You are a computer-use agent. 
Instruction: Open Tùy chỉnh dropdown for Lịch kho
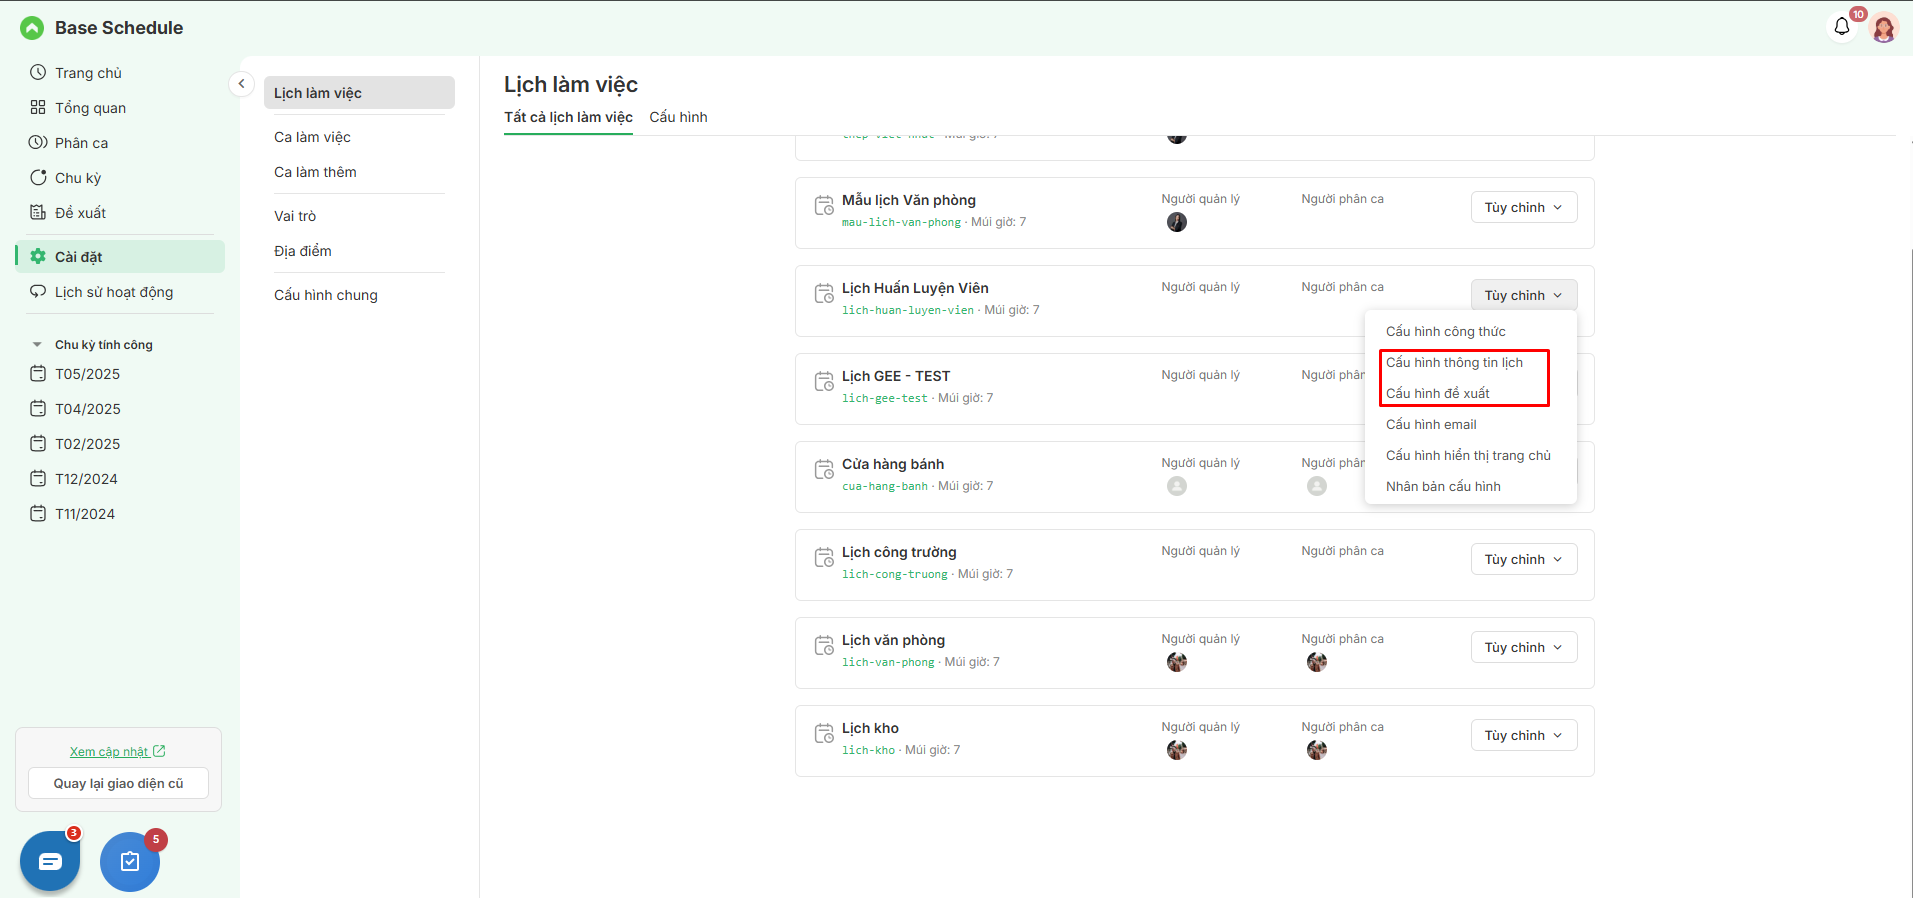click(x=1524, y=735)
